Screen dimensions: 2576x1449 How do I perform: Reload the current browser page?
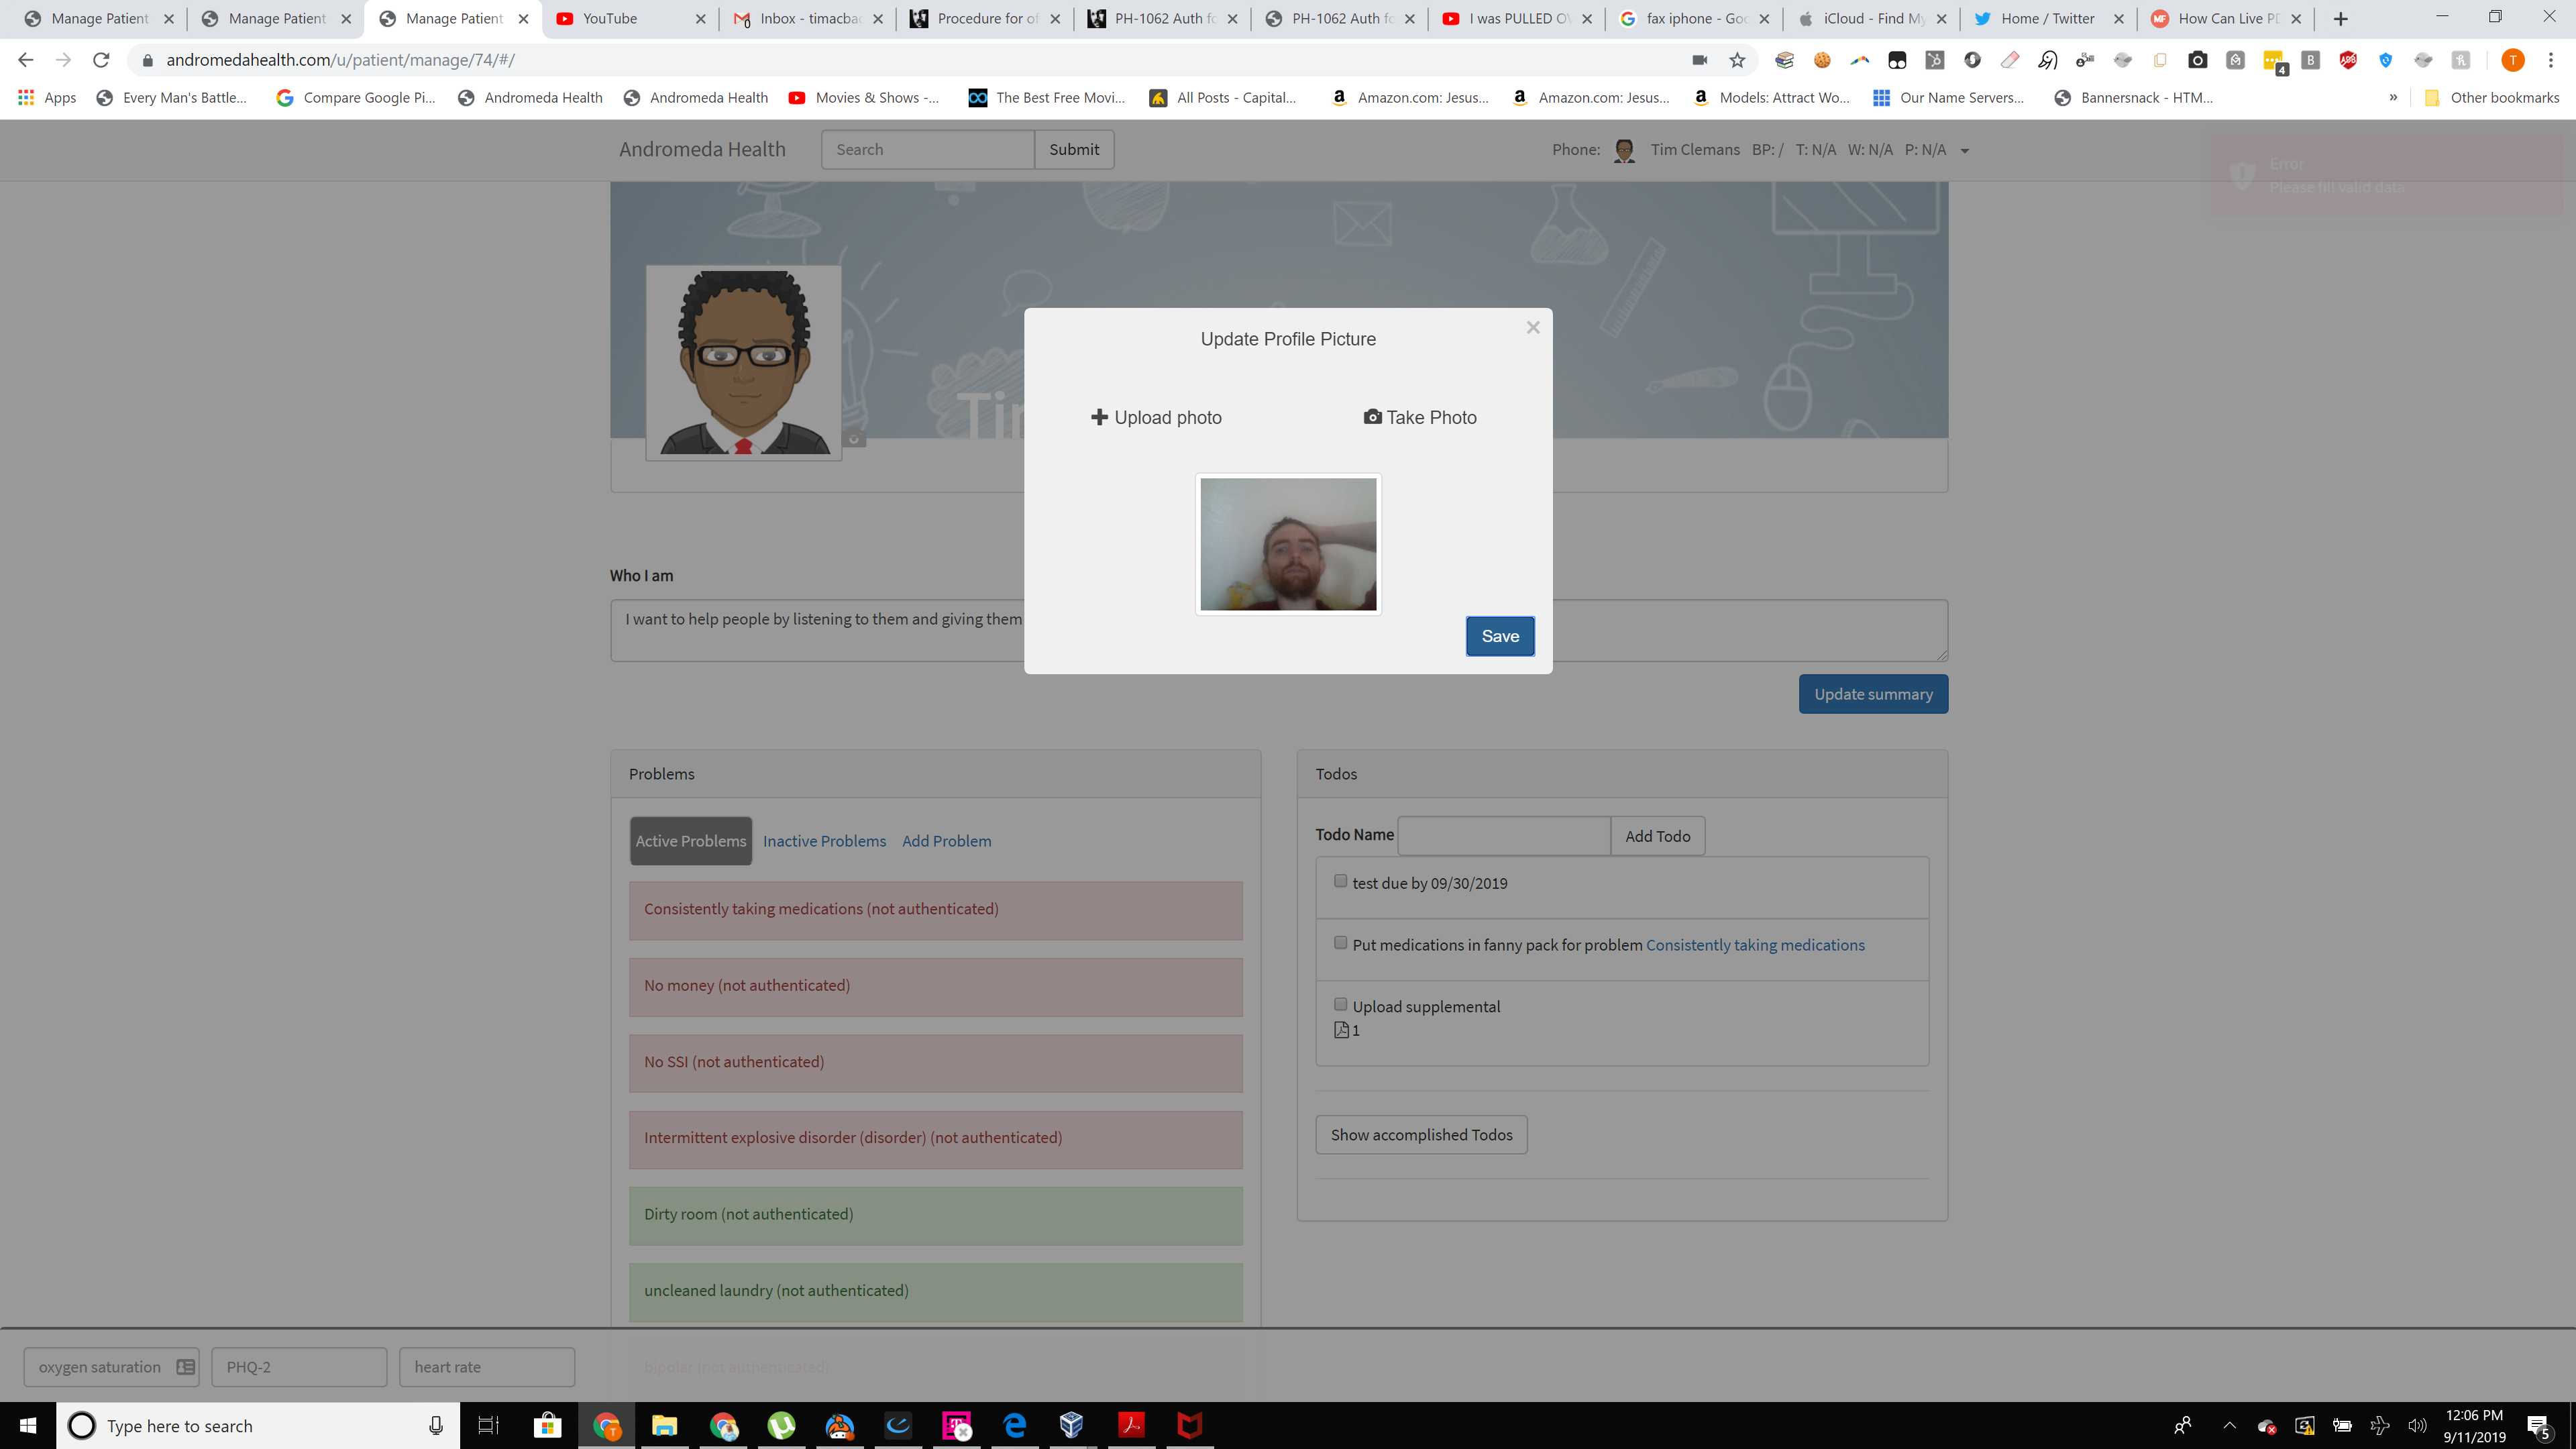point(101,60)
